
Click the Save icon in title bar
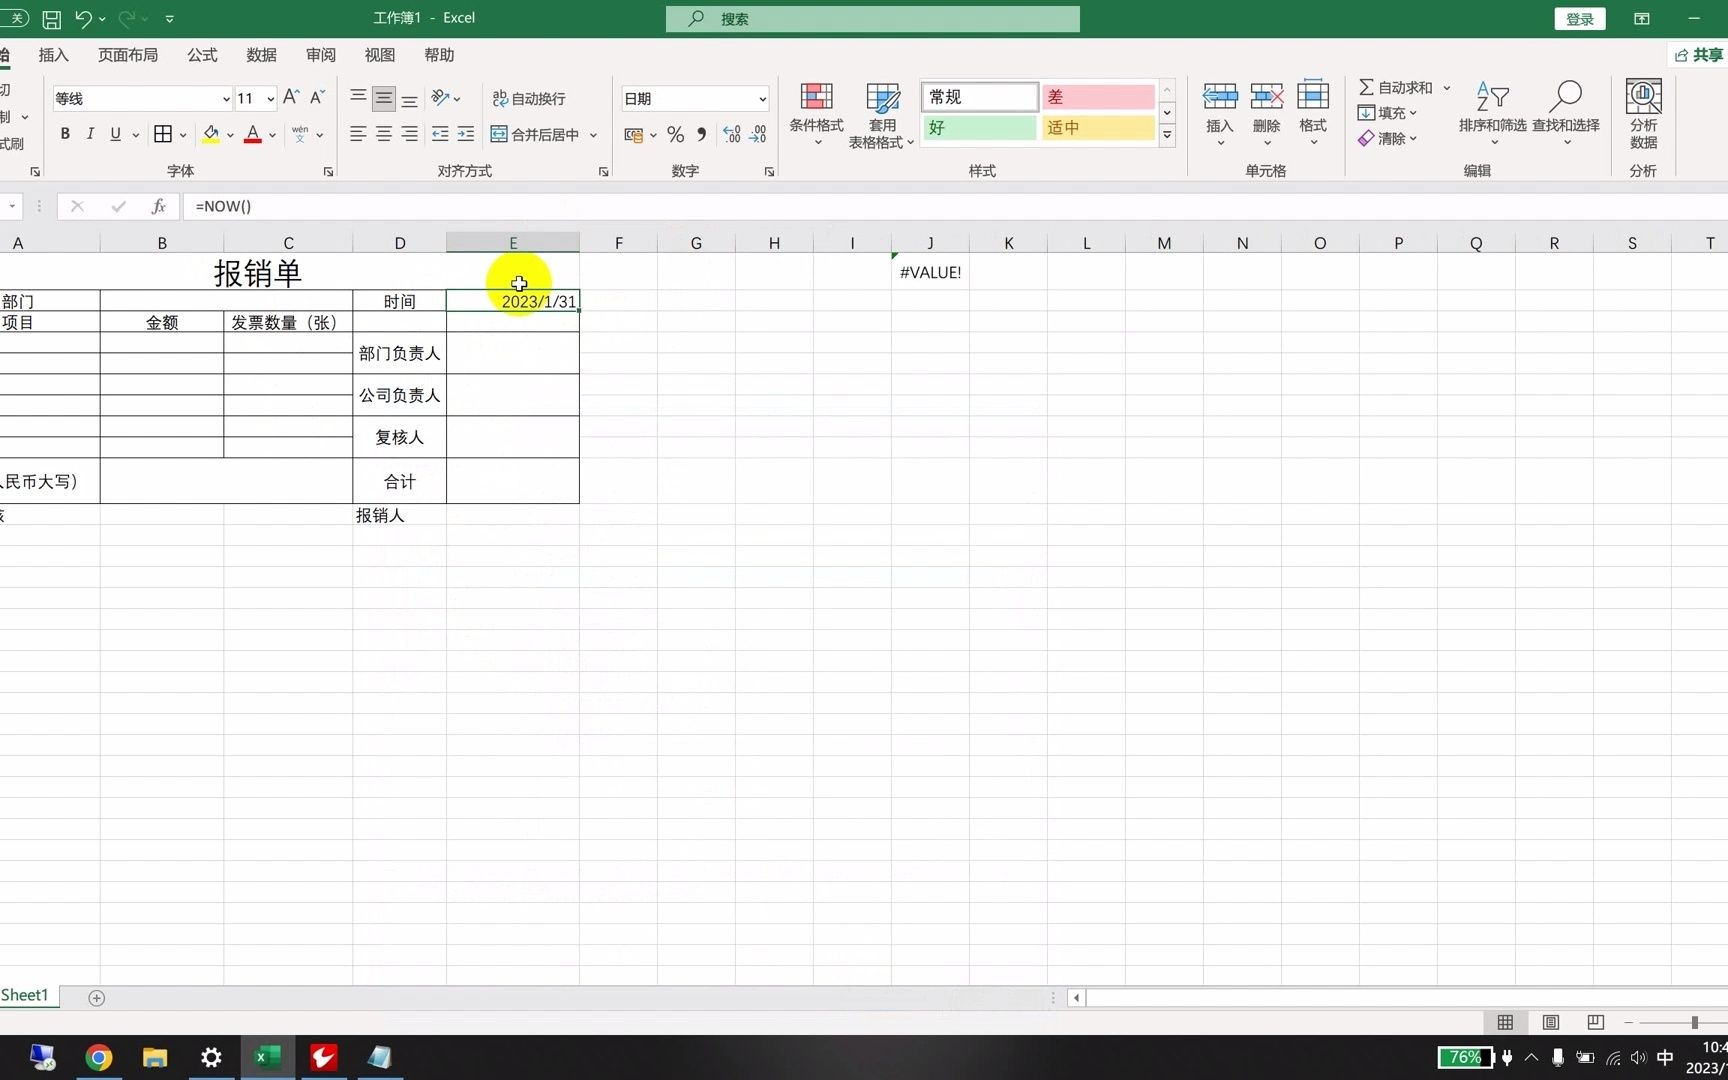(x=52, y=19)
